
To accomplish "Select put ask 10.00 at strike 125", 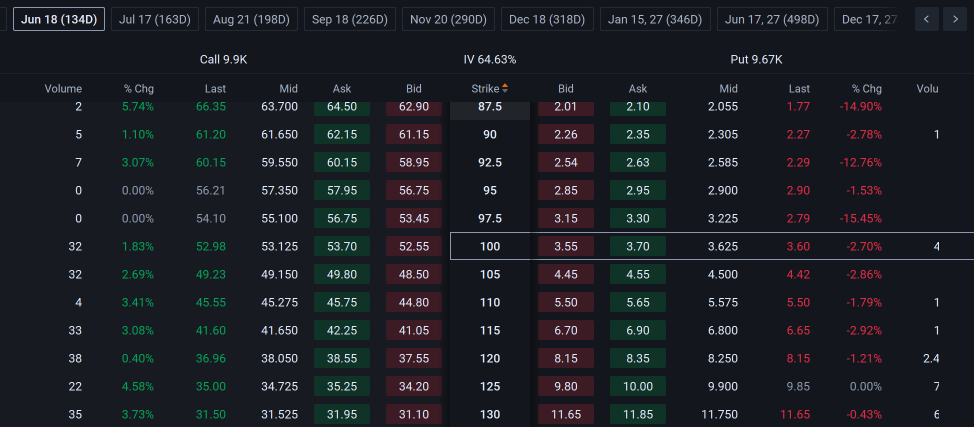I will (x=638, y=387).
